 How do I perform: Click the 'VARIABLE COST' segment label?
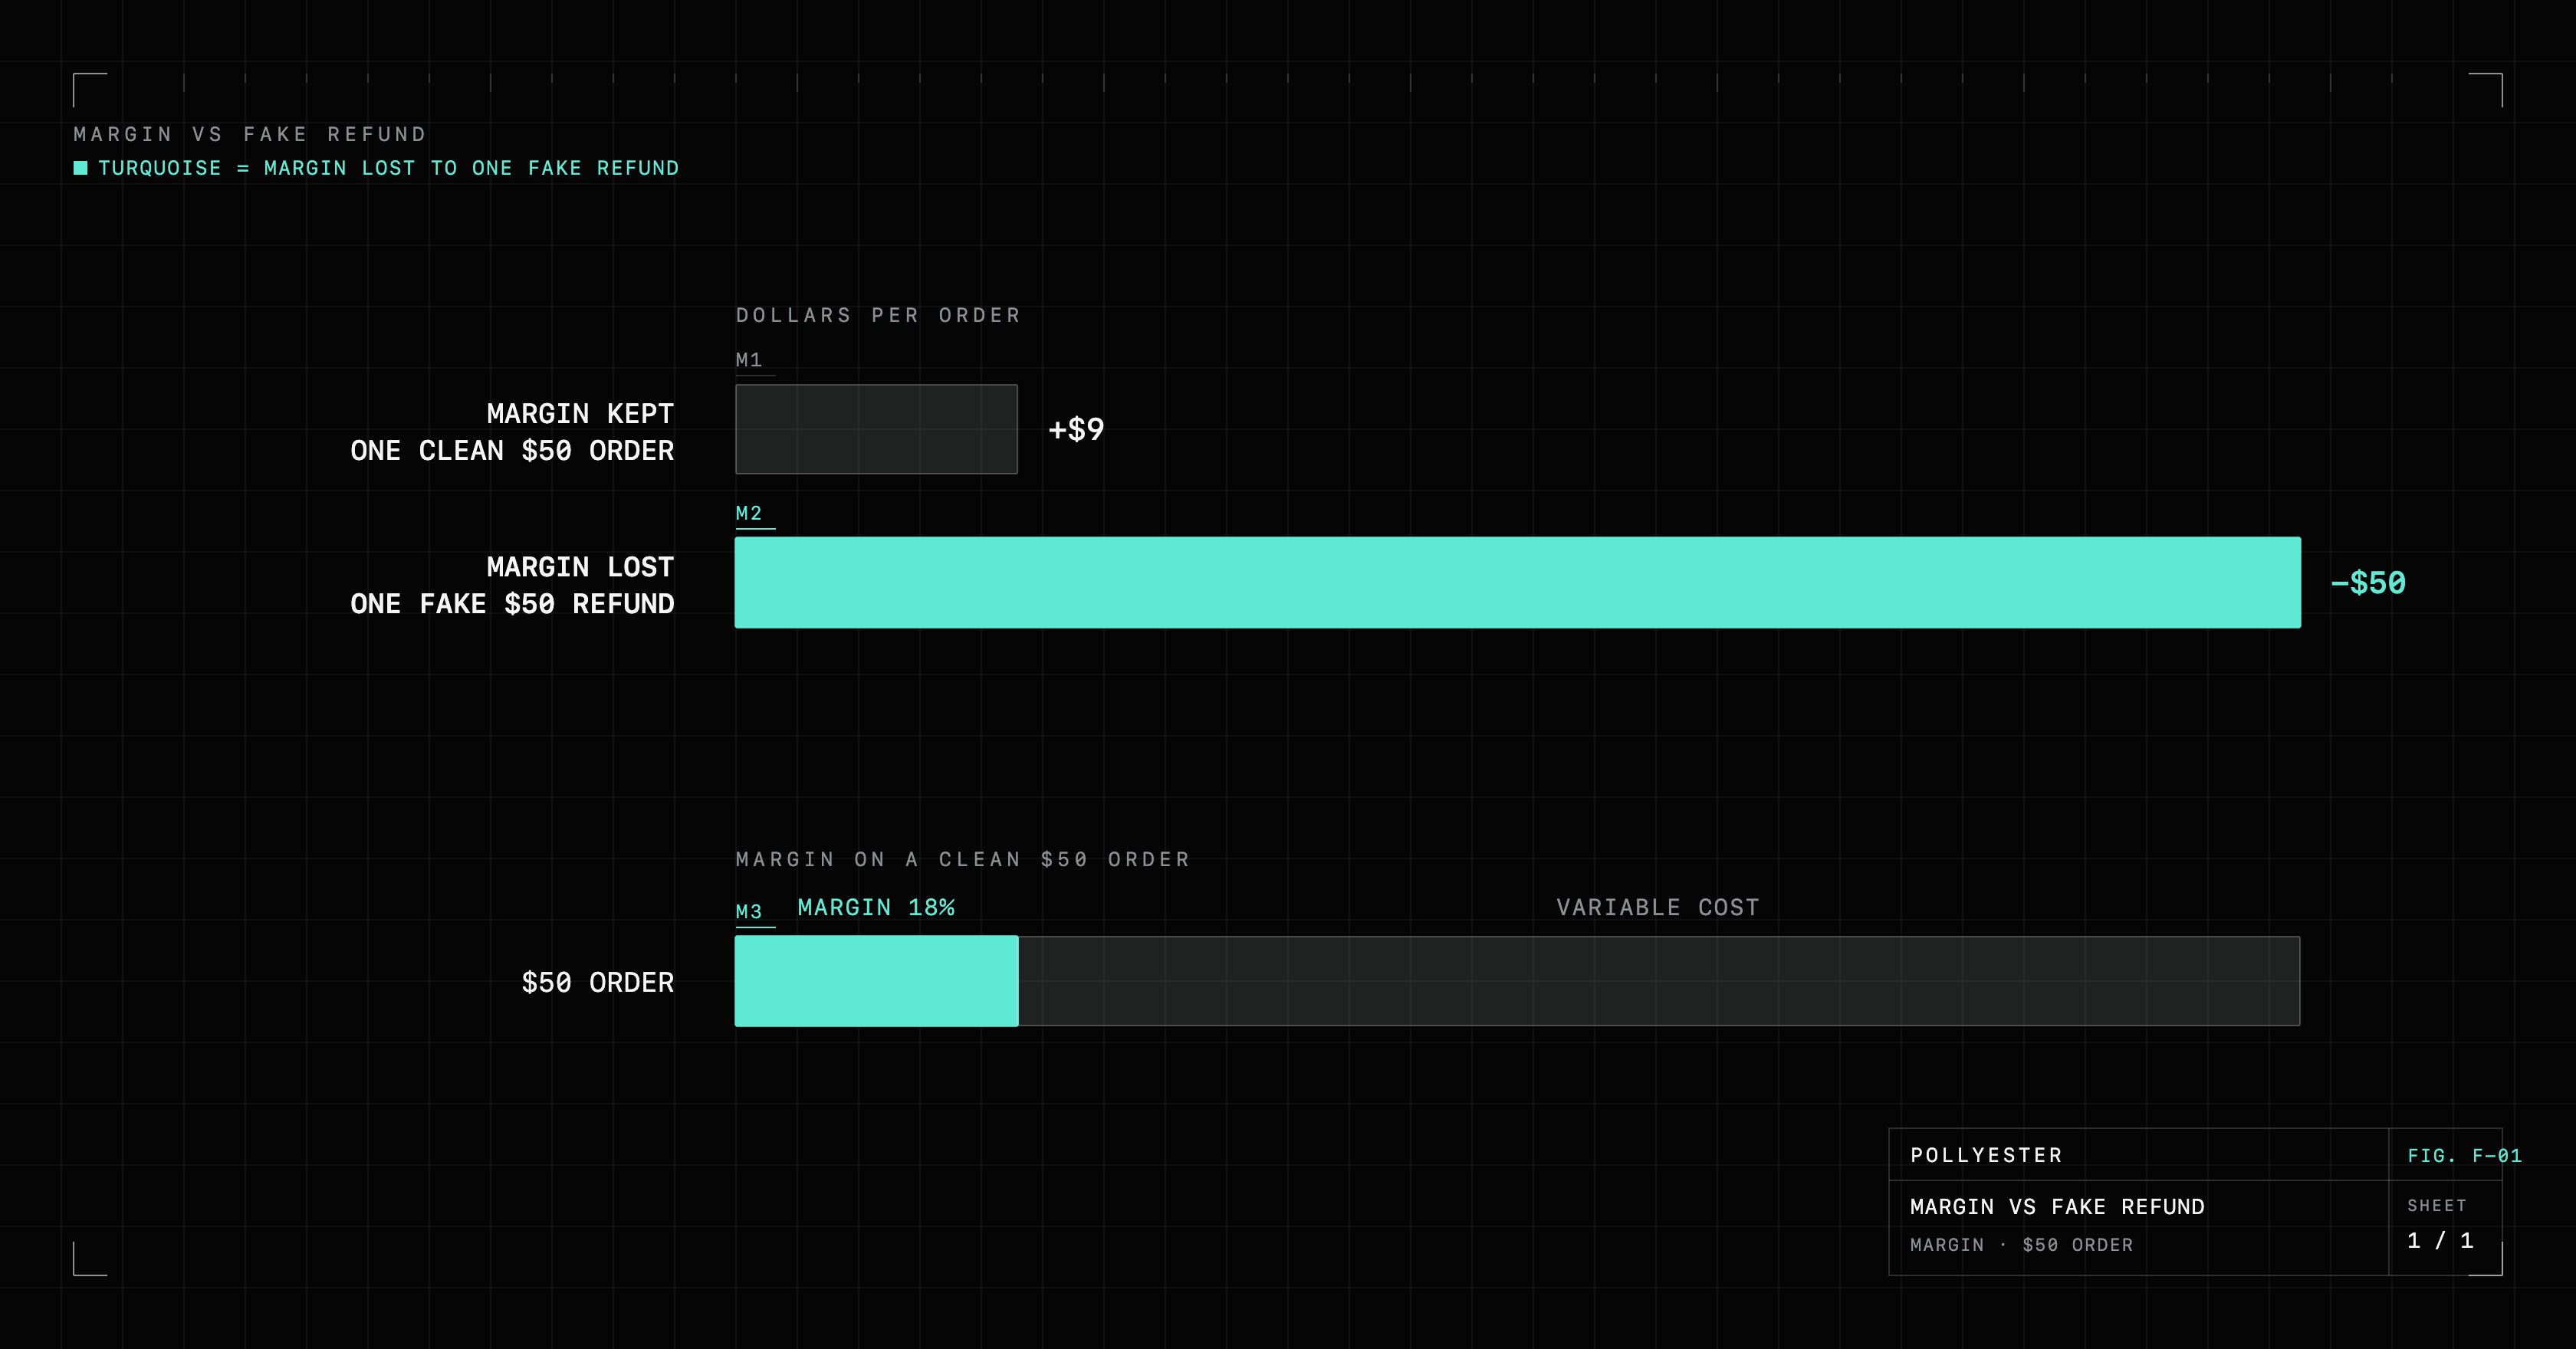[1658, 907]
